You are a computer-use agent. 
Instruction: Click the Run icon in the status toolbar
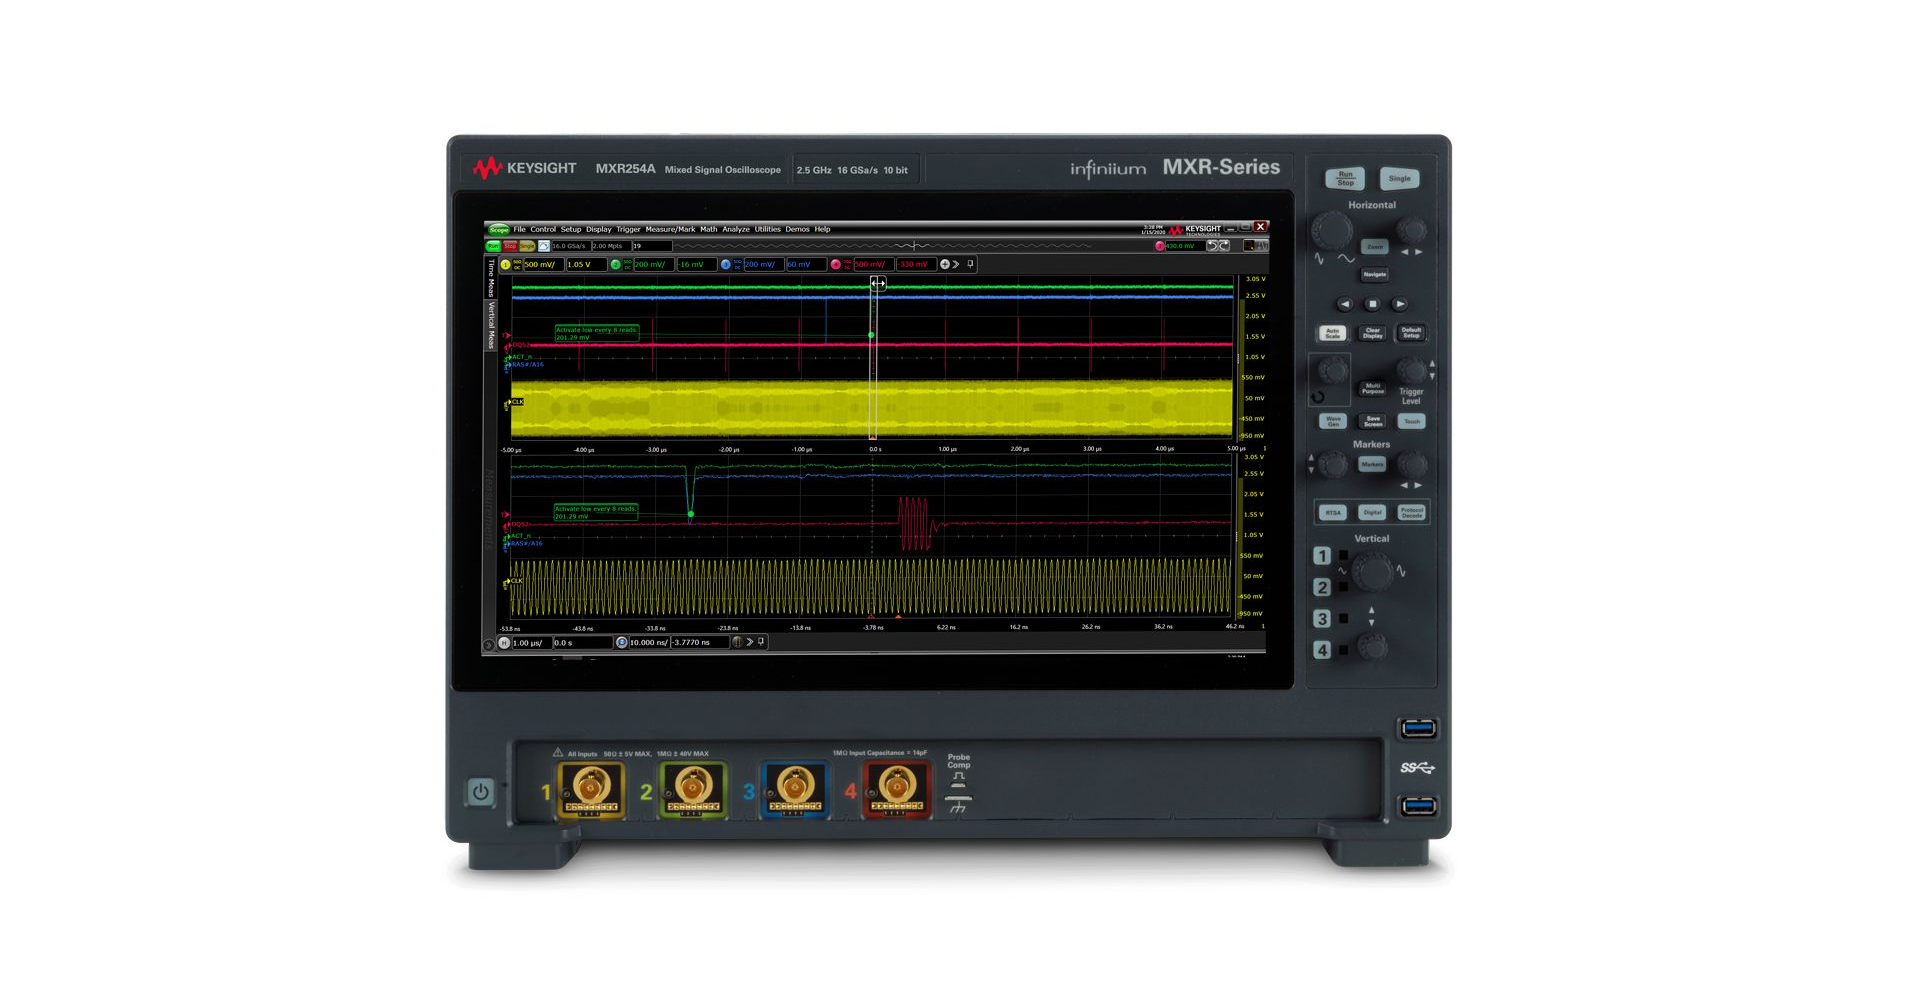493,246
